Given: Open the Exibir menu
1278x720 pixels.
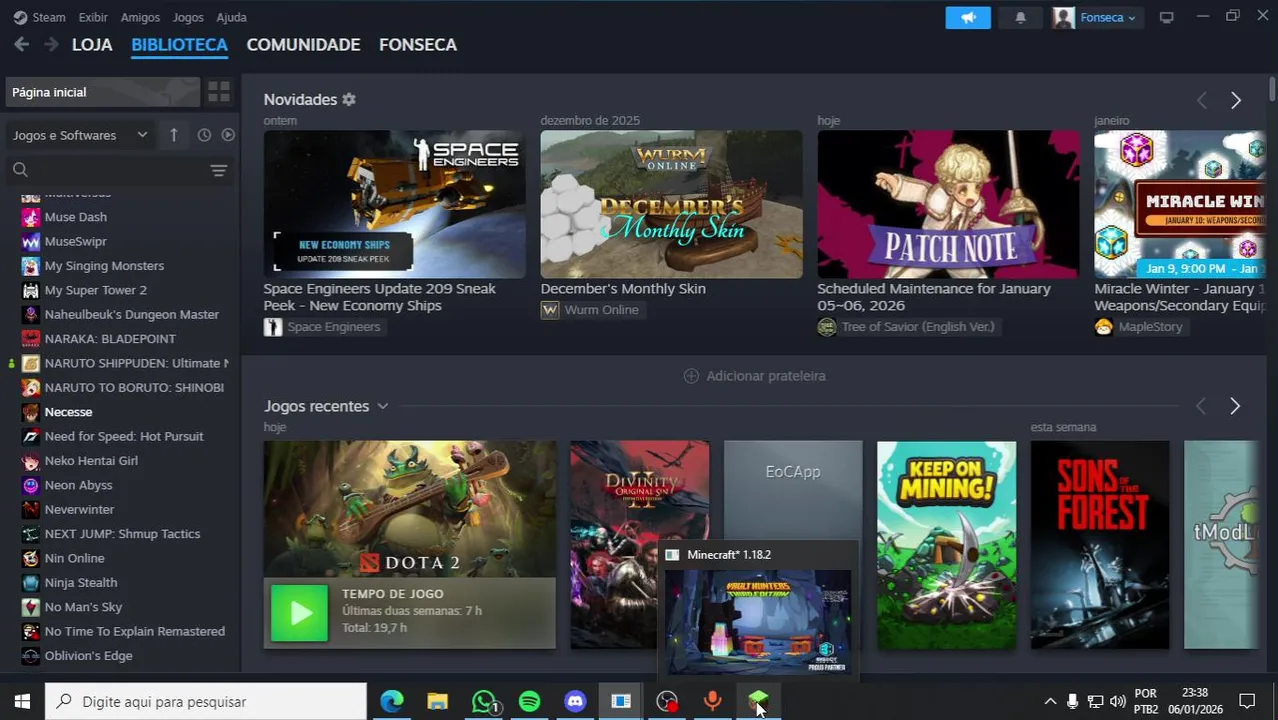Looking at the screenshot, I should pos(93,17).
